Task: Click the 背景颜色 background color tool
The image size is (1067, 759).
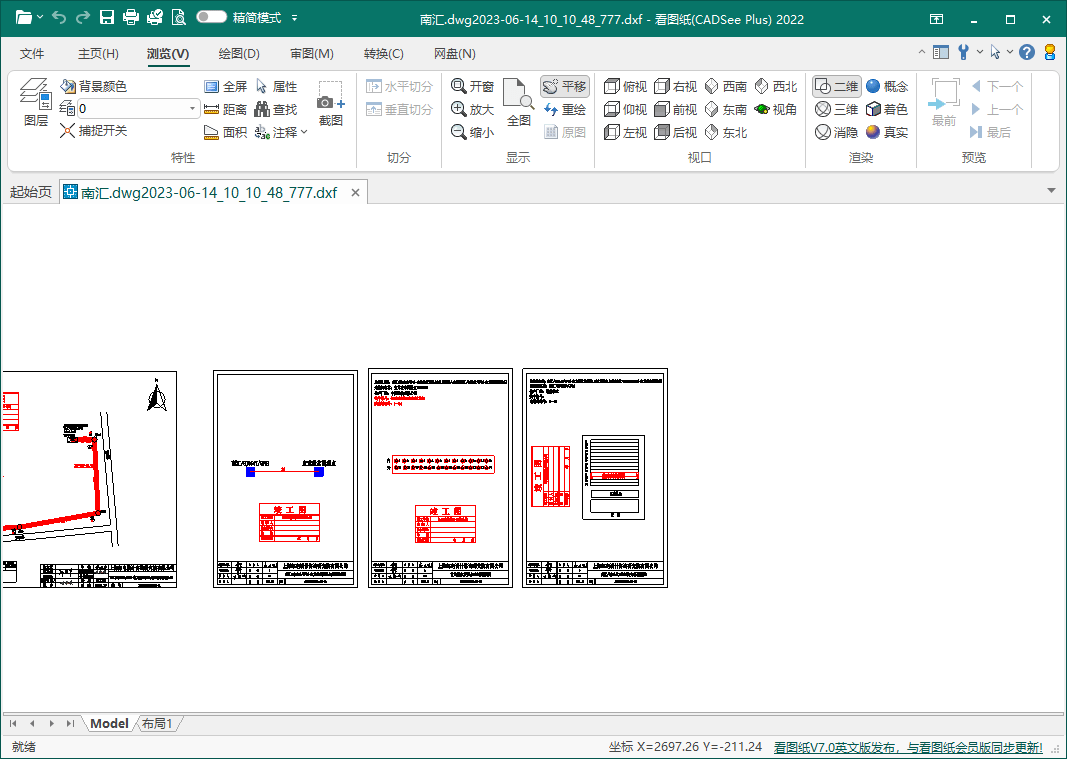Action: [x=94, y=86]
